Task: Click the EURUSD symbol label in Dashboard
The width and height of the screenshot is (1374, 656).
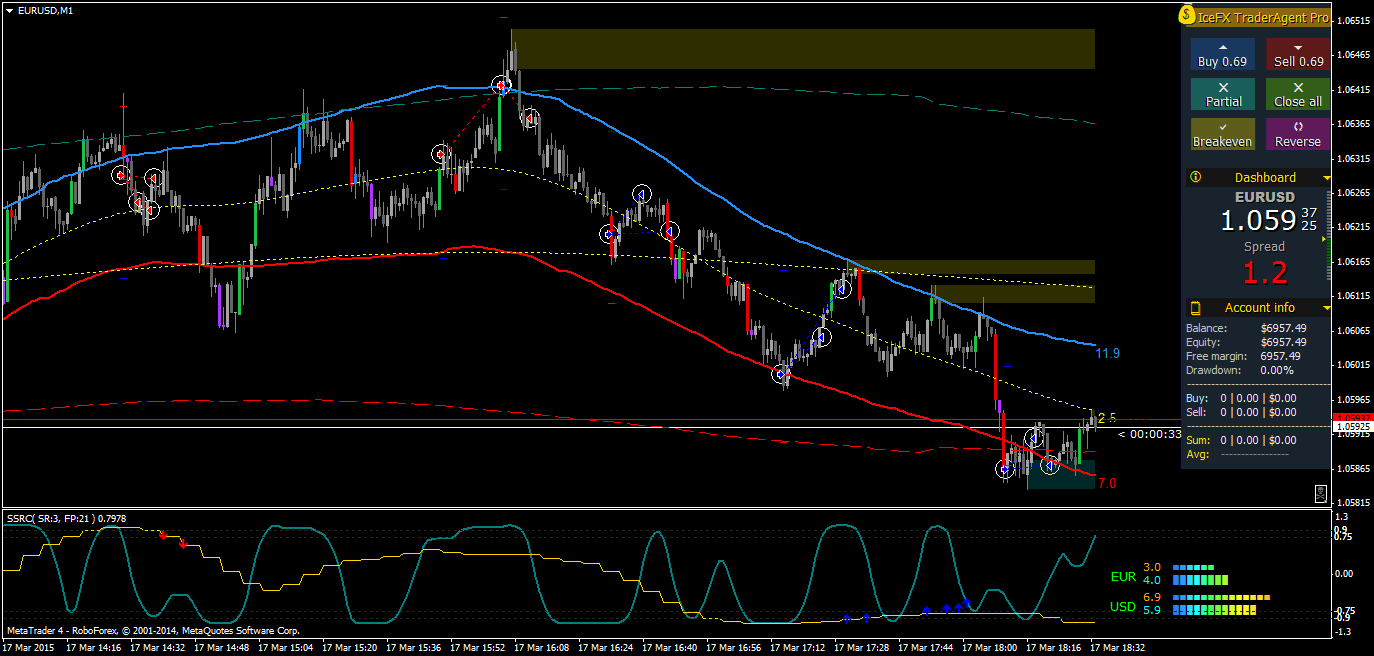Action: click(x=1264, y=197)
